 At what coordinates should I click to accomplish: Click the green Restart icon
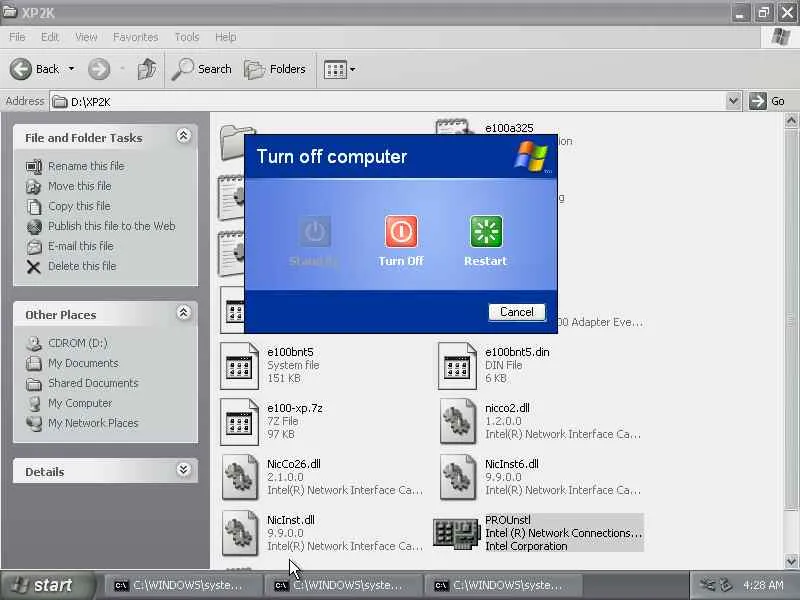pos(486,232)
